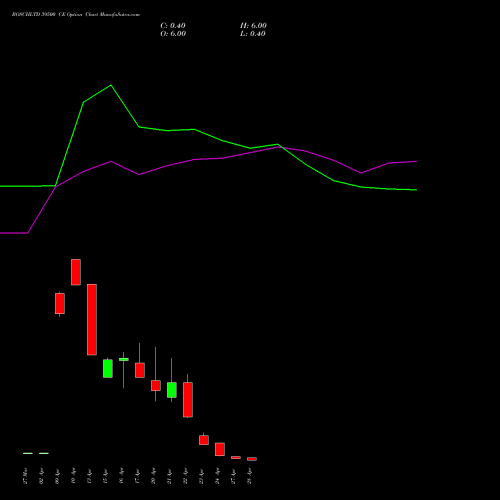500x500 pixels.
Task: Click the right end of green line
Action: (x=416, y=190)
